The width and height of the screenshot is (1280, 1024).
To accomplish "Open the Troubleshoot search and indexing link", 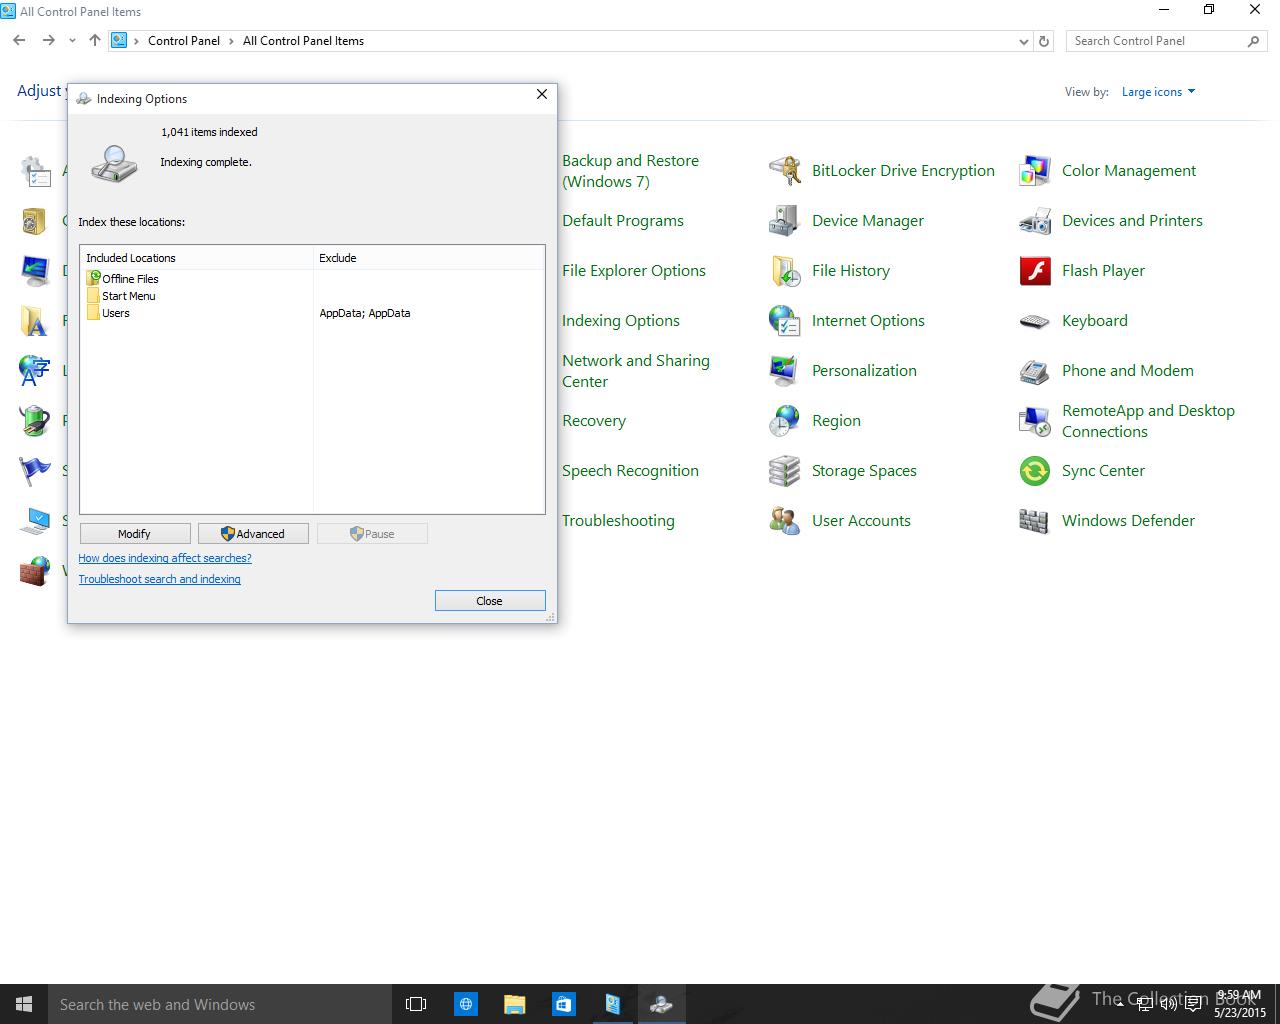I will tap(160, 579).
